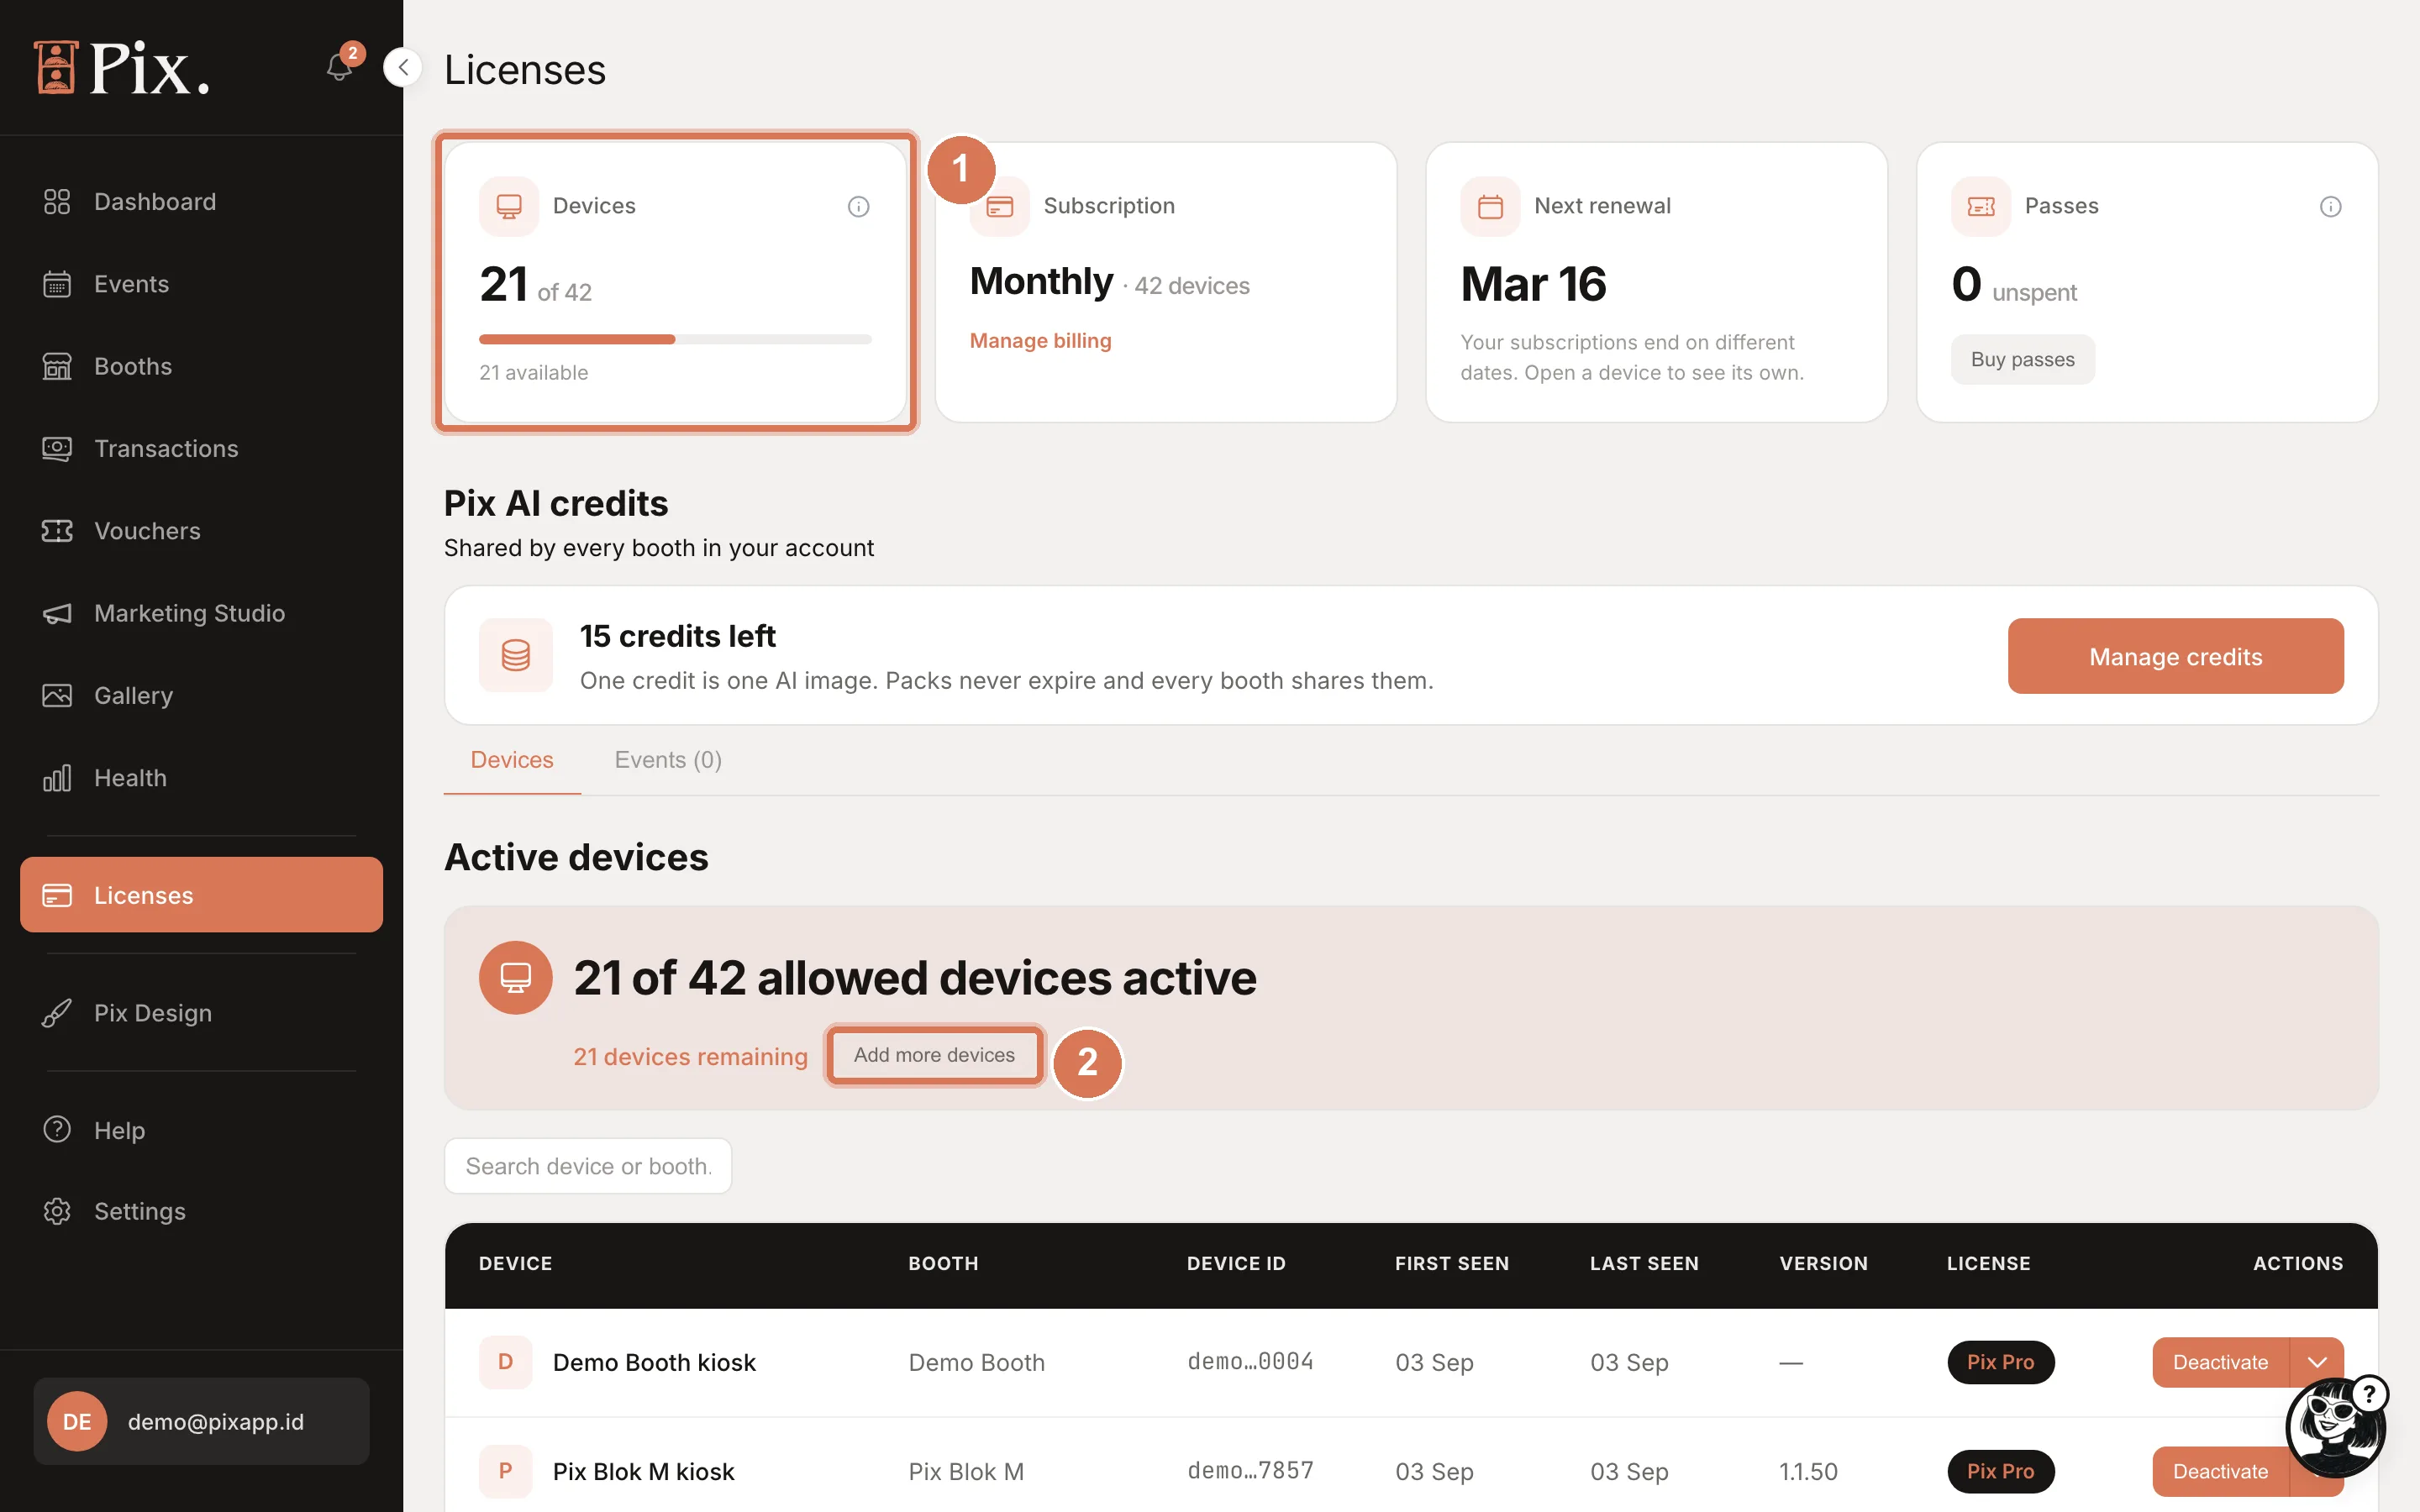
Task: Click the Licenses card icon in sidebar
Action: click(57, 895)
